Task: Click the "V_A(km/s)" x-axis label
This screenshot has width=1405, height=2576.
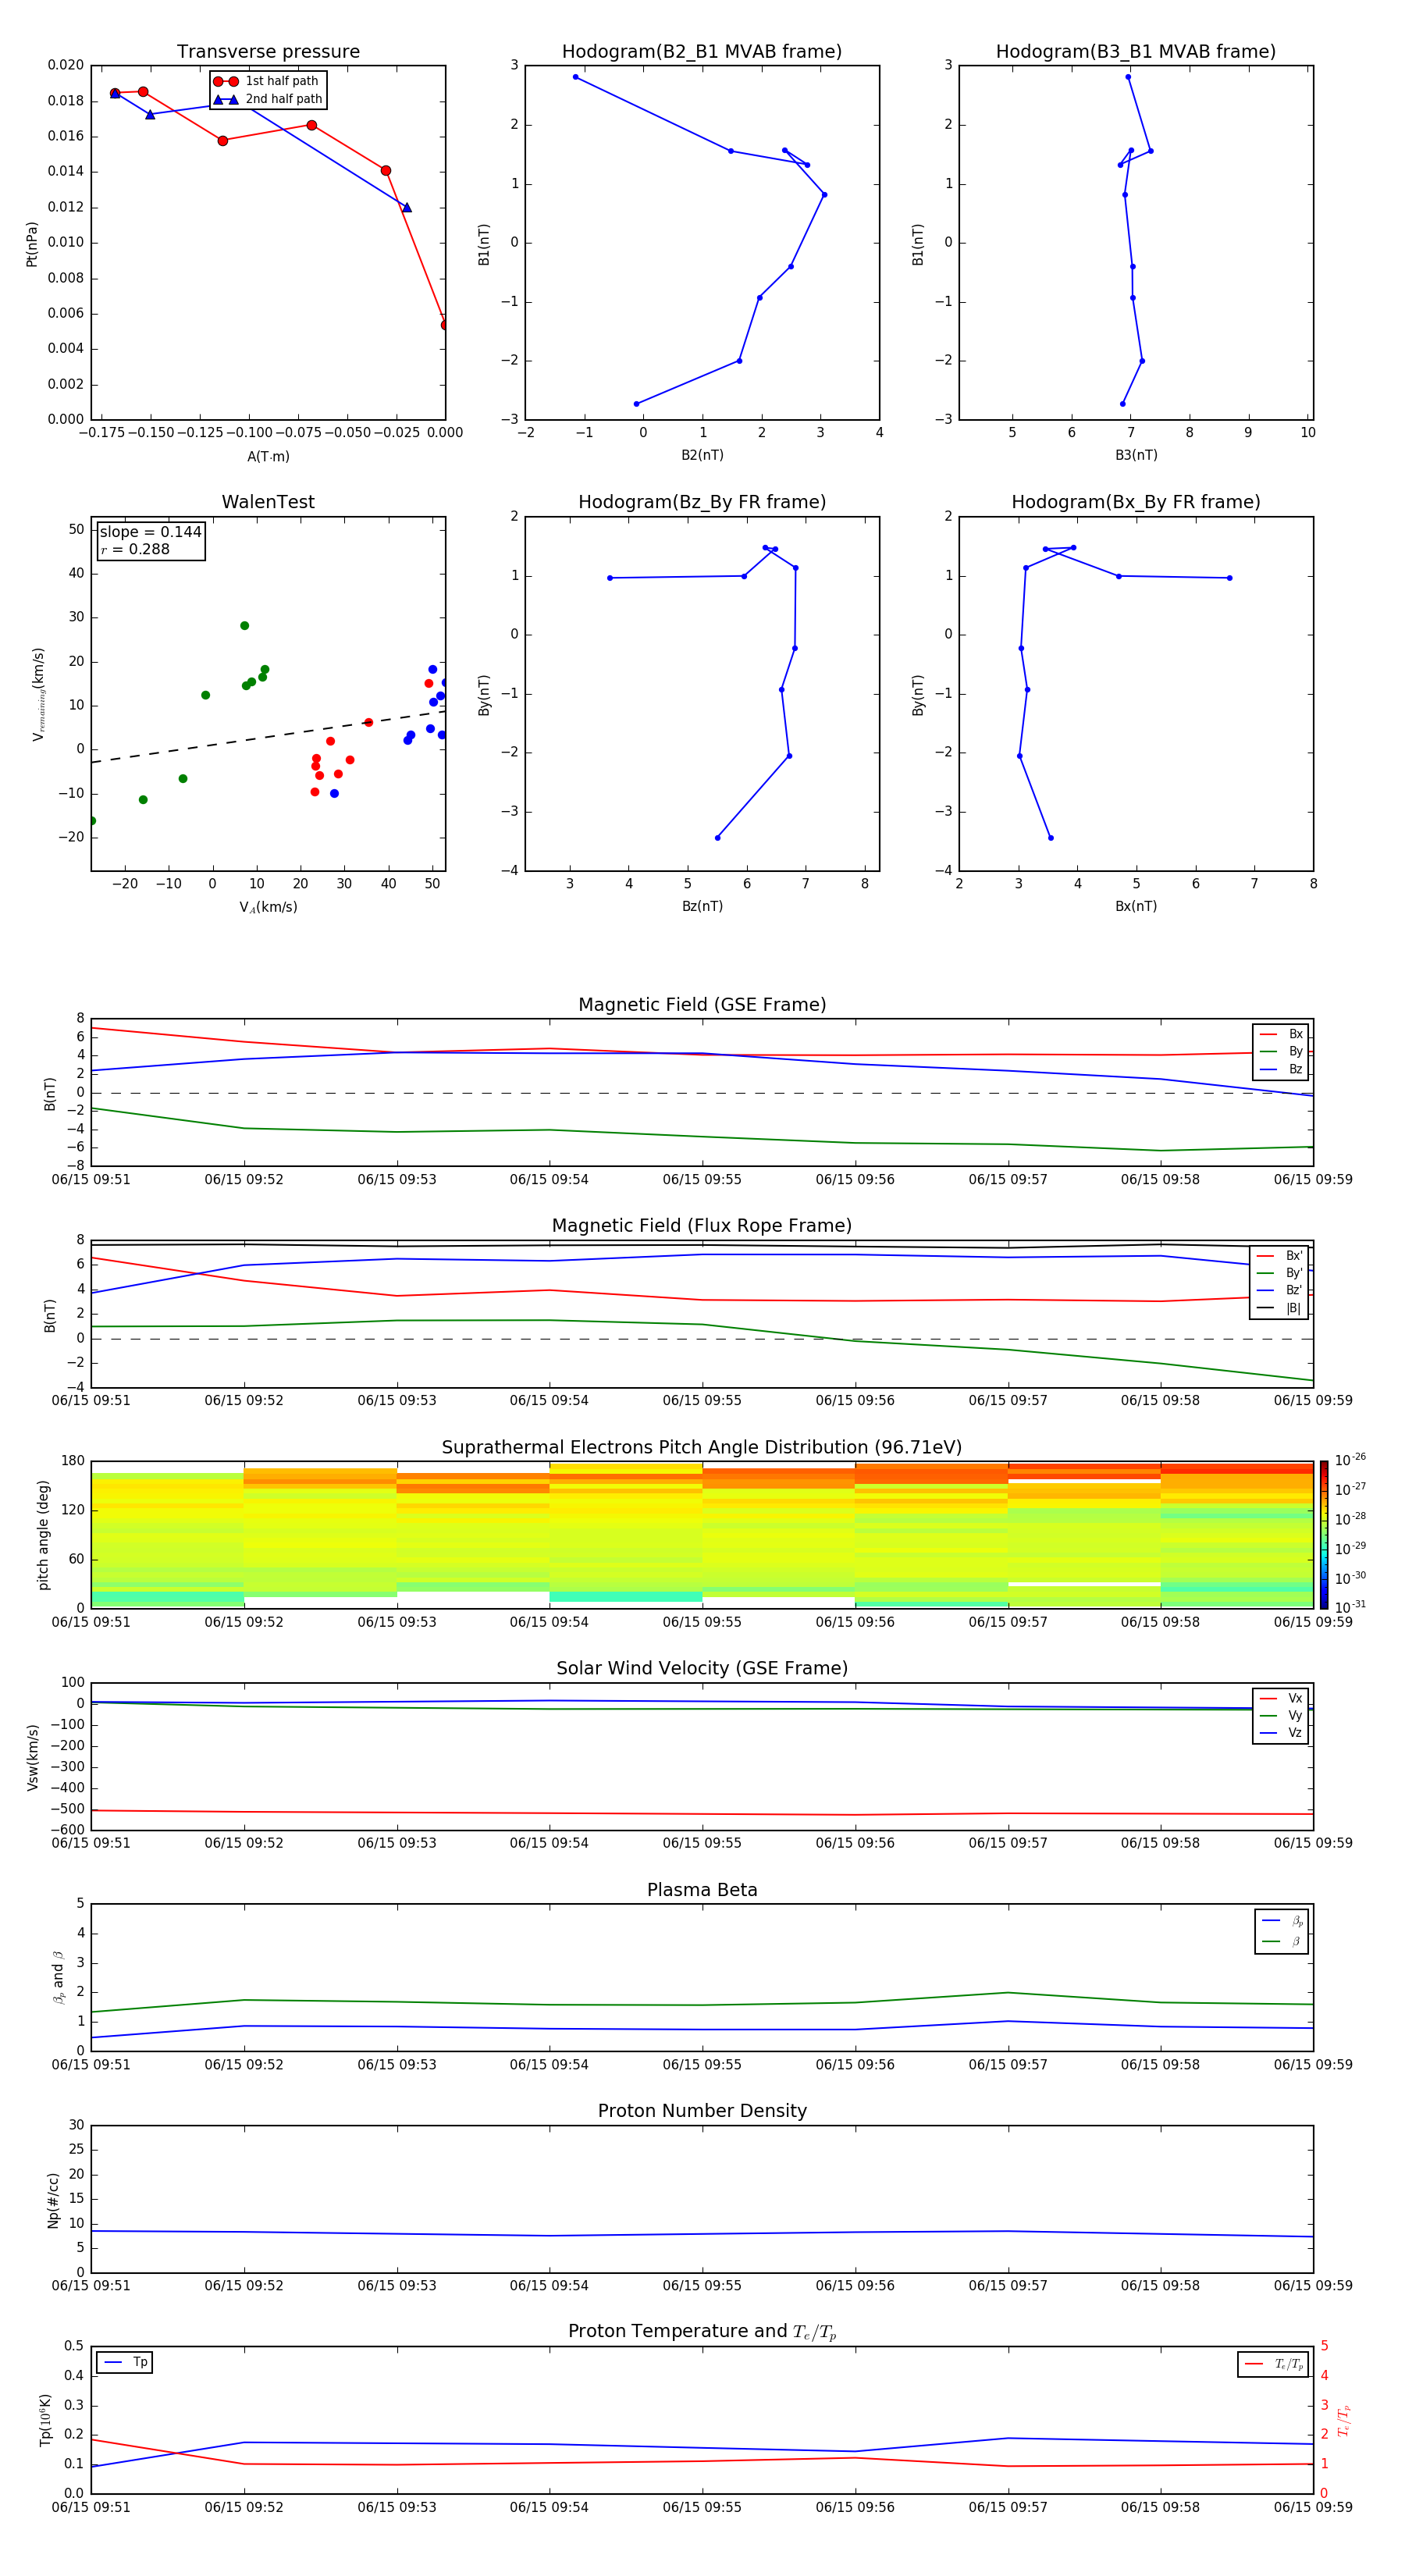Action: pyautogui.click(x=268, y=907)
